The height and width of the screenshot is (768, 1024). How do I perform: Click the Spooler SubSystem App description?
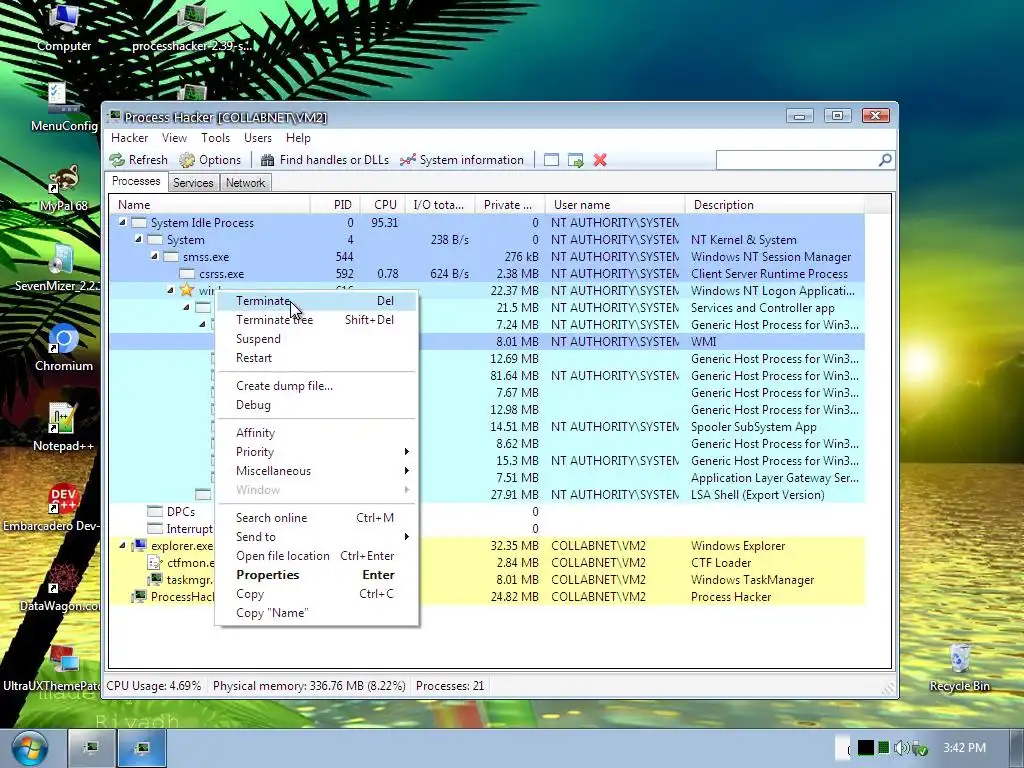tap(754, 426)
